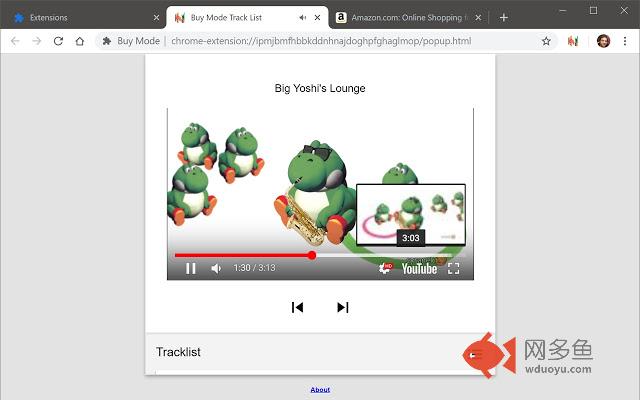The width and height of the screenshot is (640, 400).
Task: Open the browser home page
Action: [x=80, y=41]
